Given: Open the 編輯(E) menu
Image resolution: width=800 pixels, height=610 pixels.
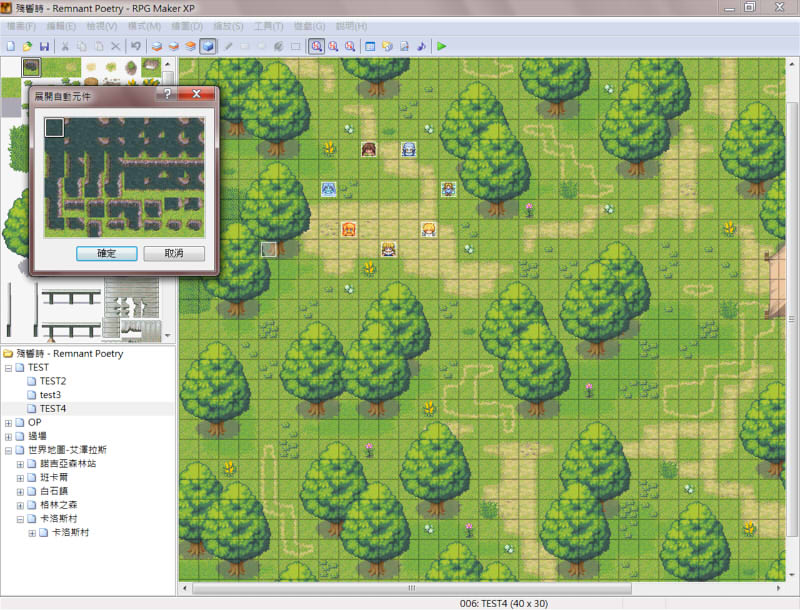Looking at the screenshot, I should point(61,26).
